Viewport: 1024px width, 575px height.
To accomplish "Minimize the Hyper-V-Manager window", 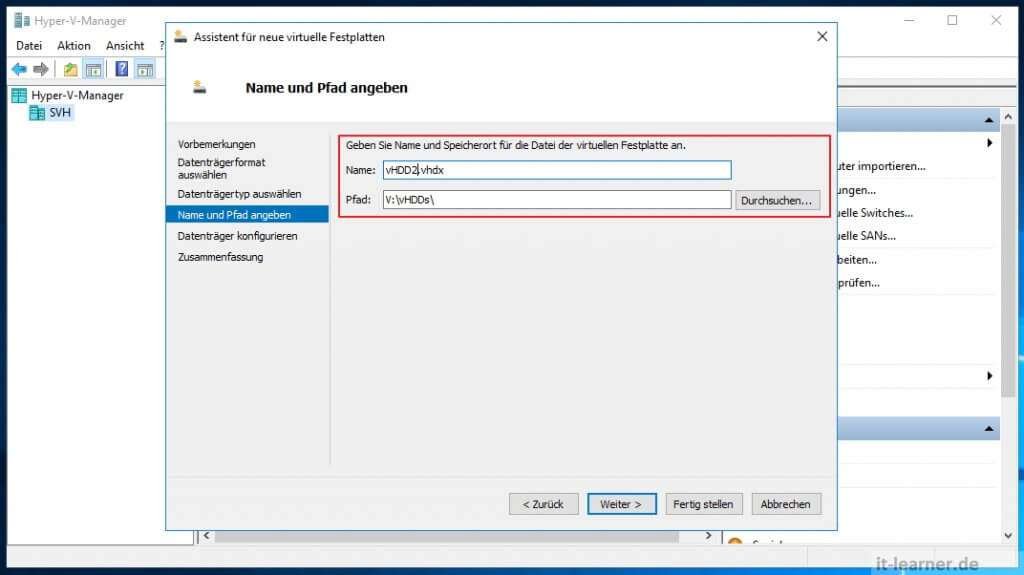I will [909, 20].
